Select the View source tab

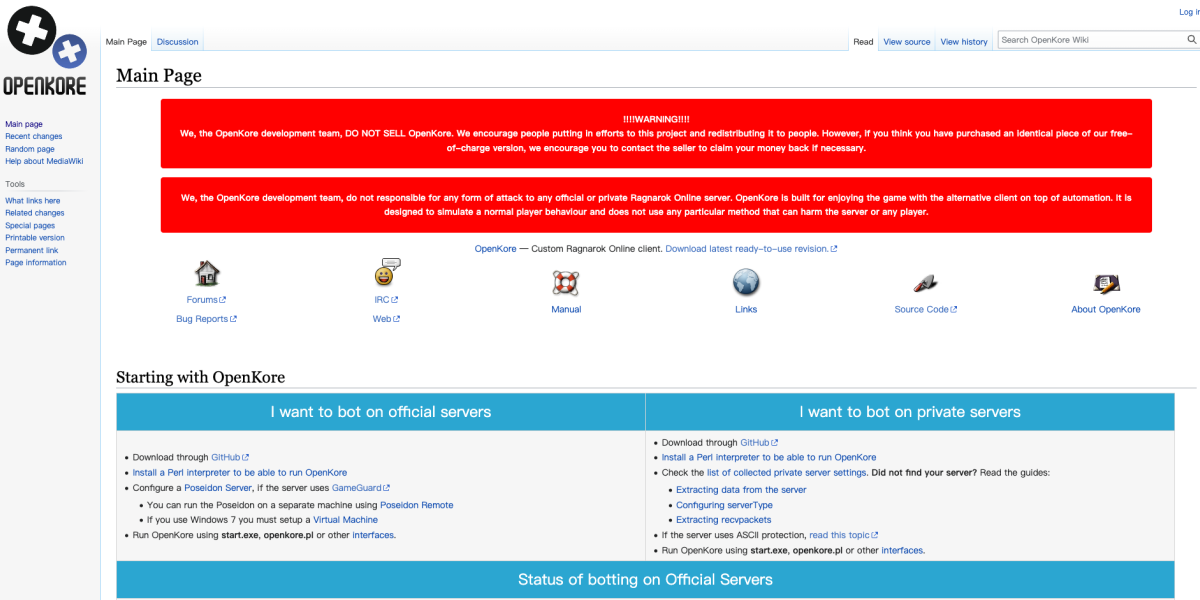(906, 42)
